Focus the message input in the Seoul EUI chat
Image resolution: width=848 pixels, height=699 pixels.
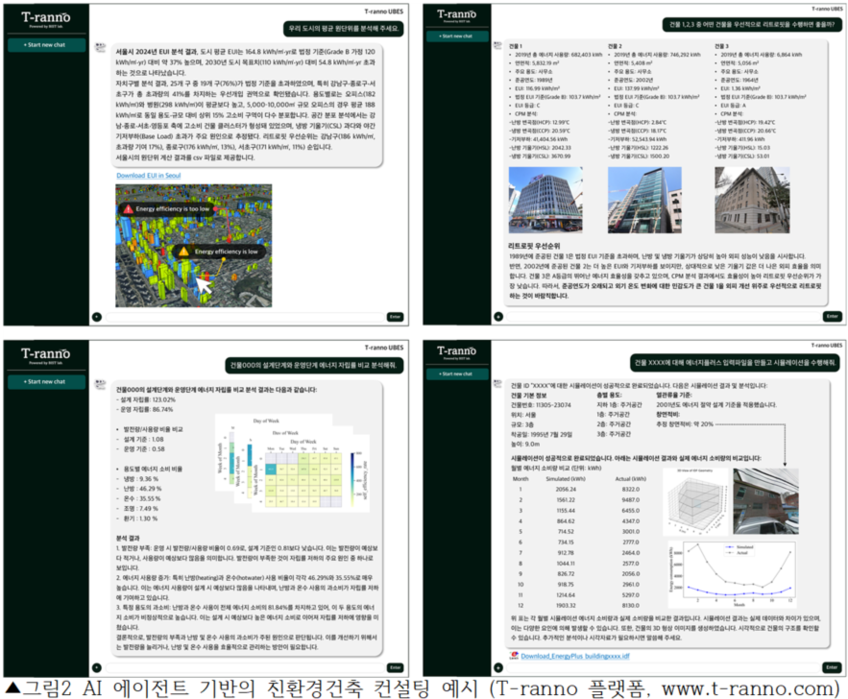[x=244, y=317]
